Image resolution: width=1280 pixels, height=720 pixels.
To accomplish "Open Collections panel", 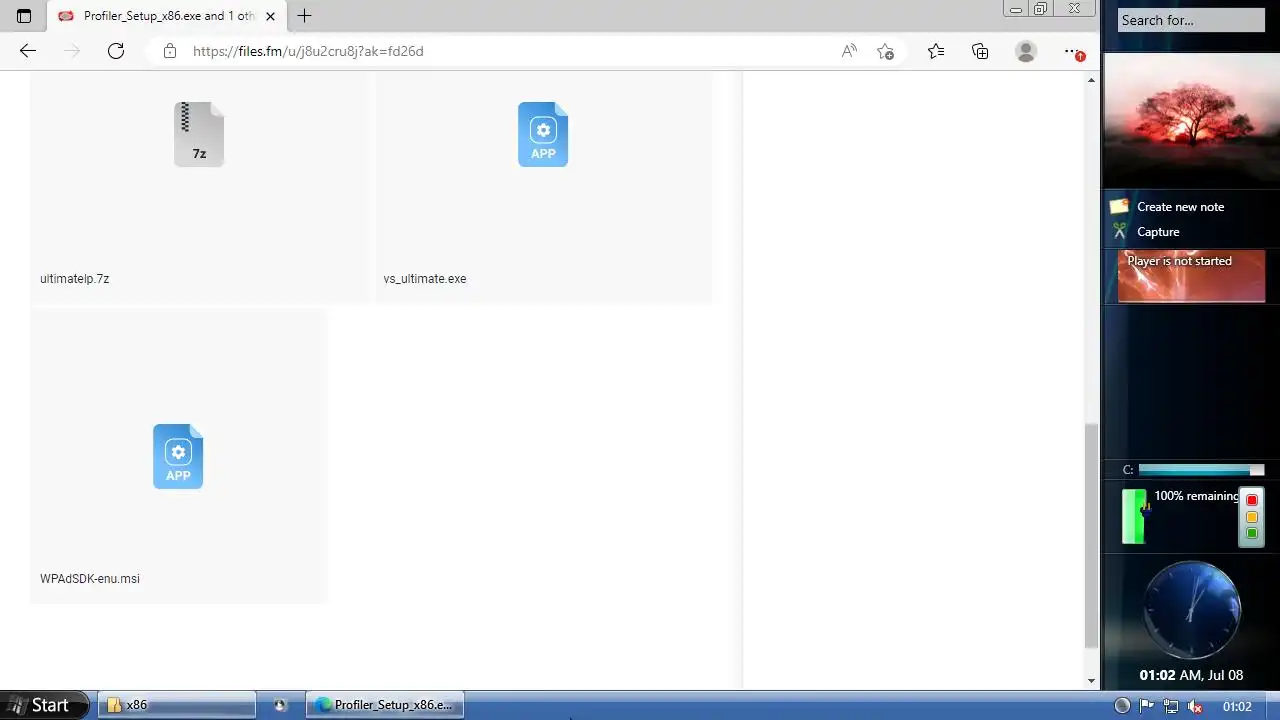I will click(x=980, y=51).
